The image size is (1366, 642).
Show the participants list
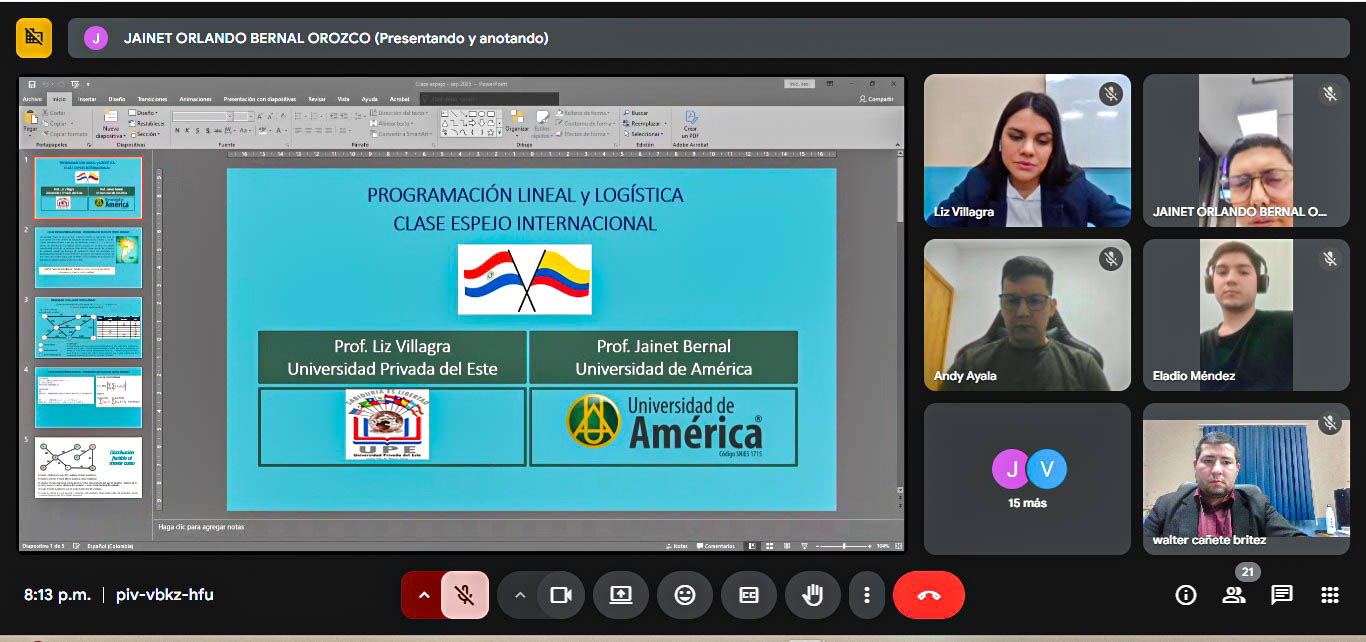1233,595
